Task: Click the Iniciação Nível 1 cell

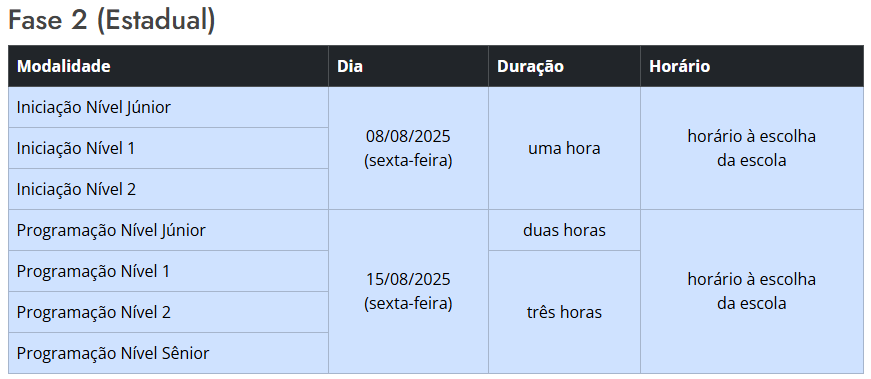Action: (168, 148)
